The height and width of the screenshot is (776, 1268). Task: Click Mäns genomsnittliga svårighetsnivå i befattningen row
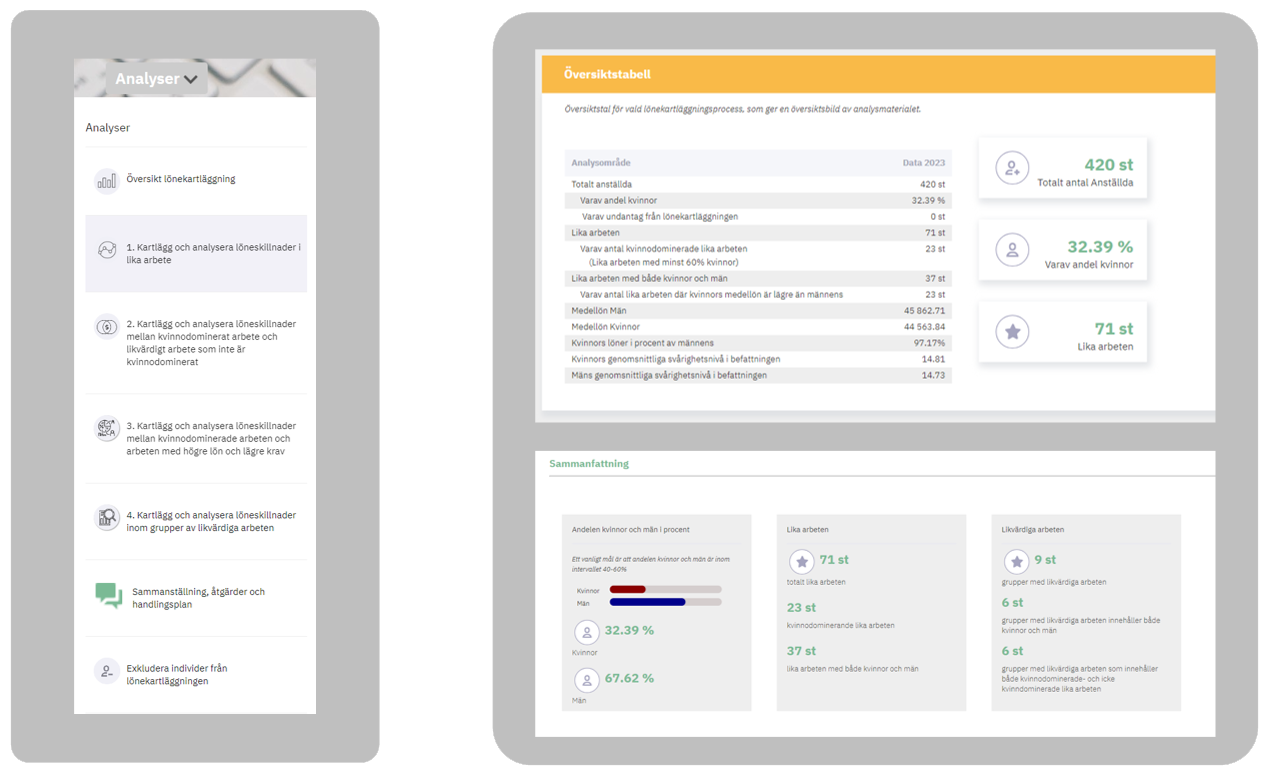tap(758, 375)
